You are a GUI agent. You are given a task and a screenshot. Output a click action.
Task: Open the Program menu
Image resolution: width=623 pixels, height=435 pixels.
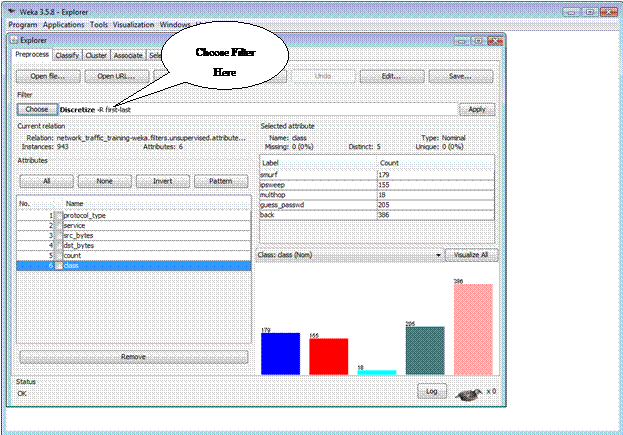[x=23, y=25]
